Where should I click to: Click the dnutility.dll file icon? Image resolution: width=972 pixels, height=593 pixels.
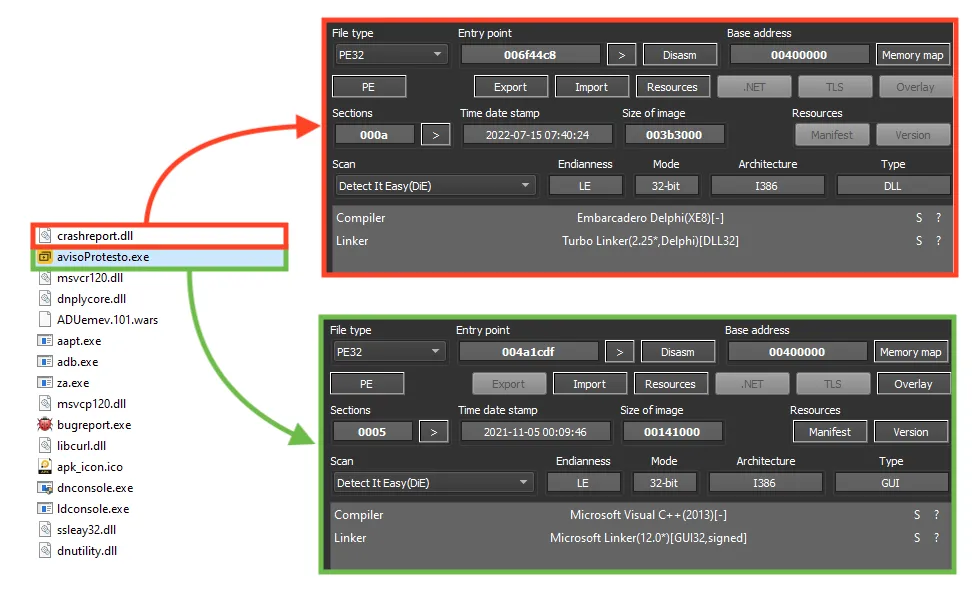[45, 551]
